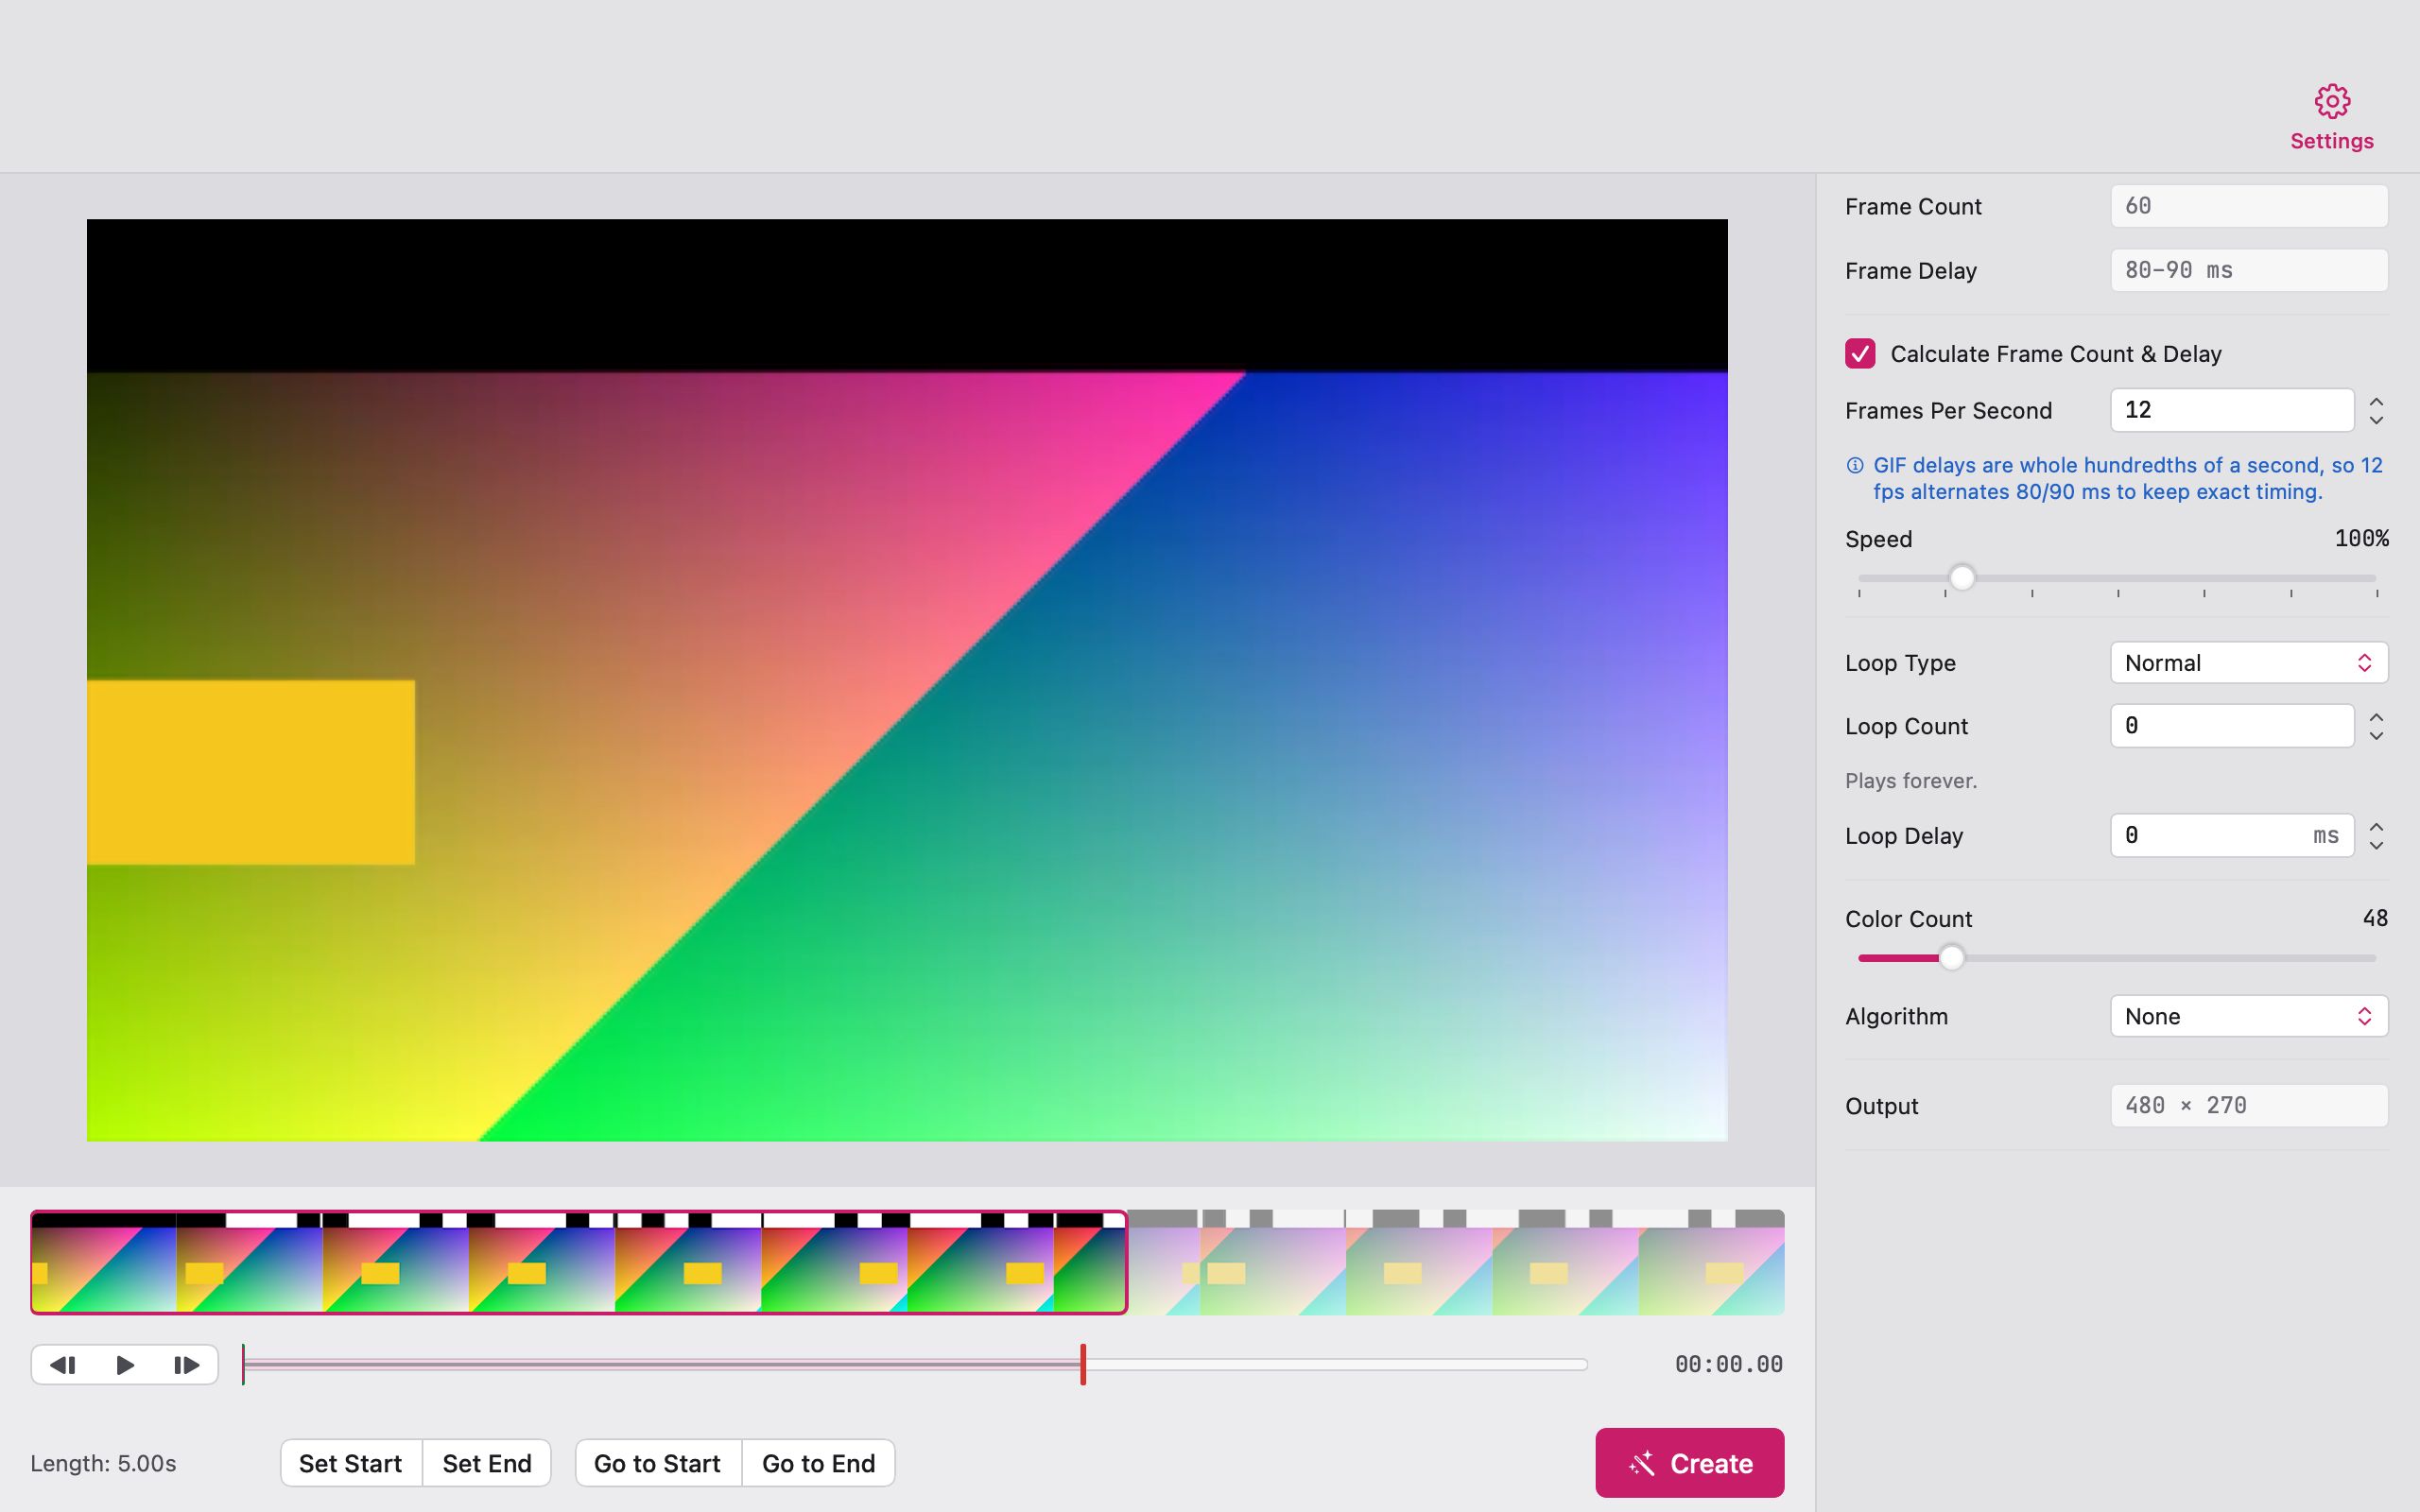
Task: Click the start marker on playback scrubber
Action: (243, 1365)
